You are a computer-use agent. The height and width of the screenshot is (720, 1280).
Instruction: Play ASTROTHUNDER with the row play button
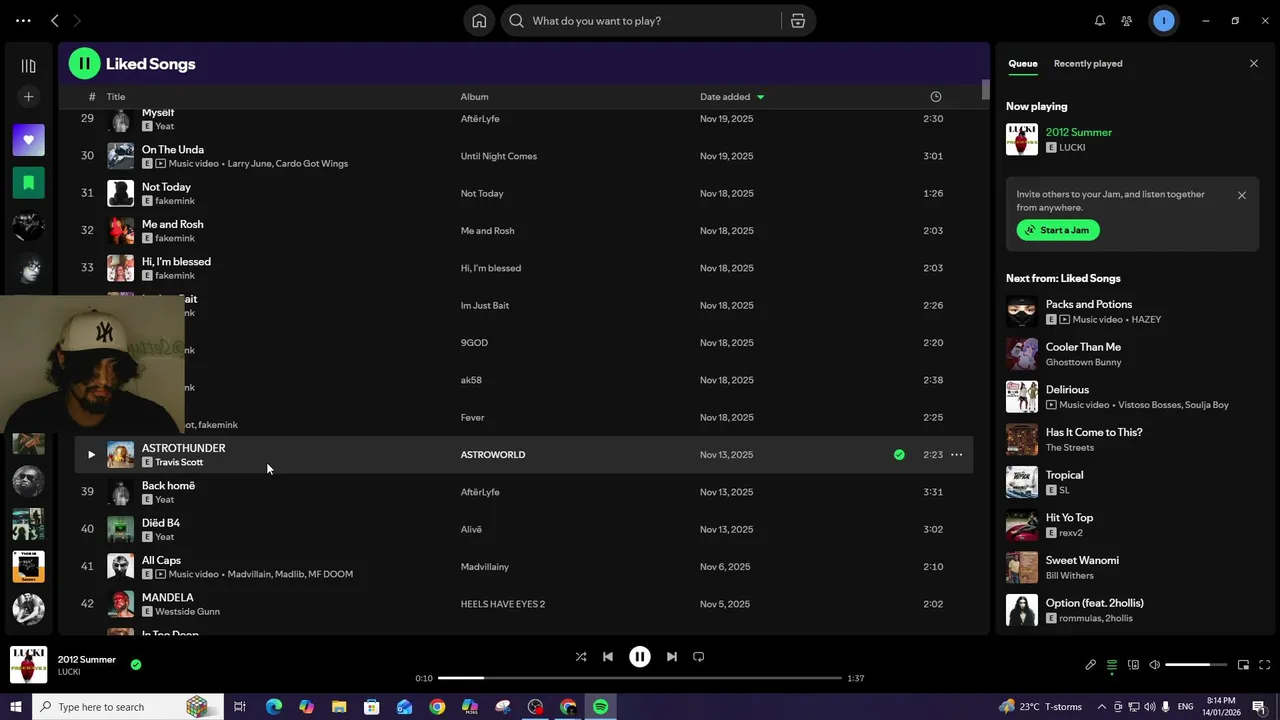tap(90, 455)
